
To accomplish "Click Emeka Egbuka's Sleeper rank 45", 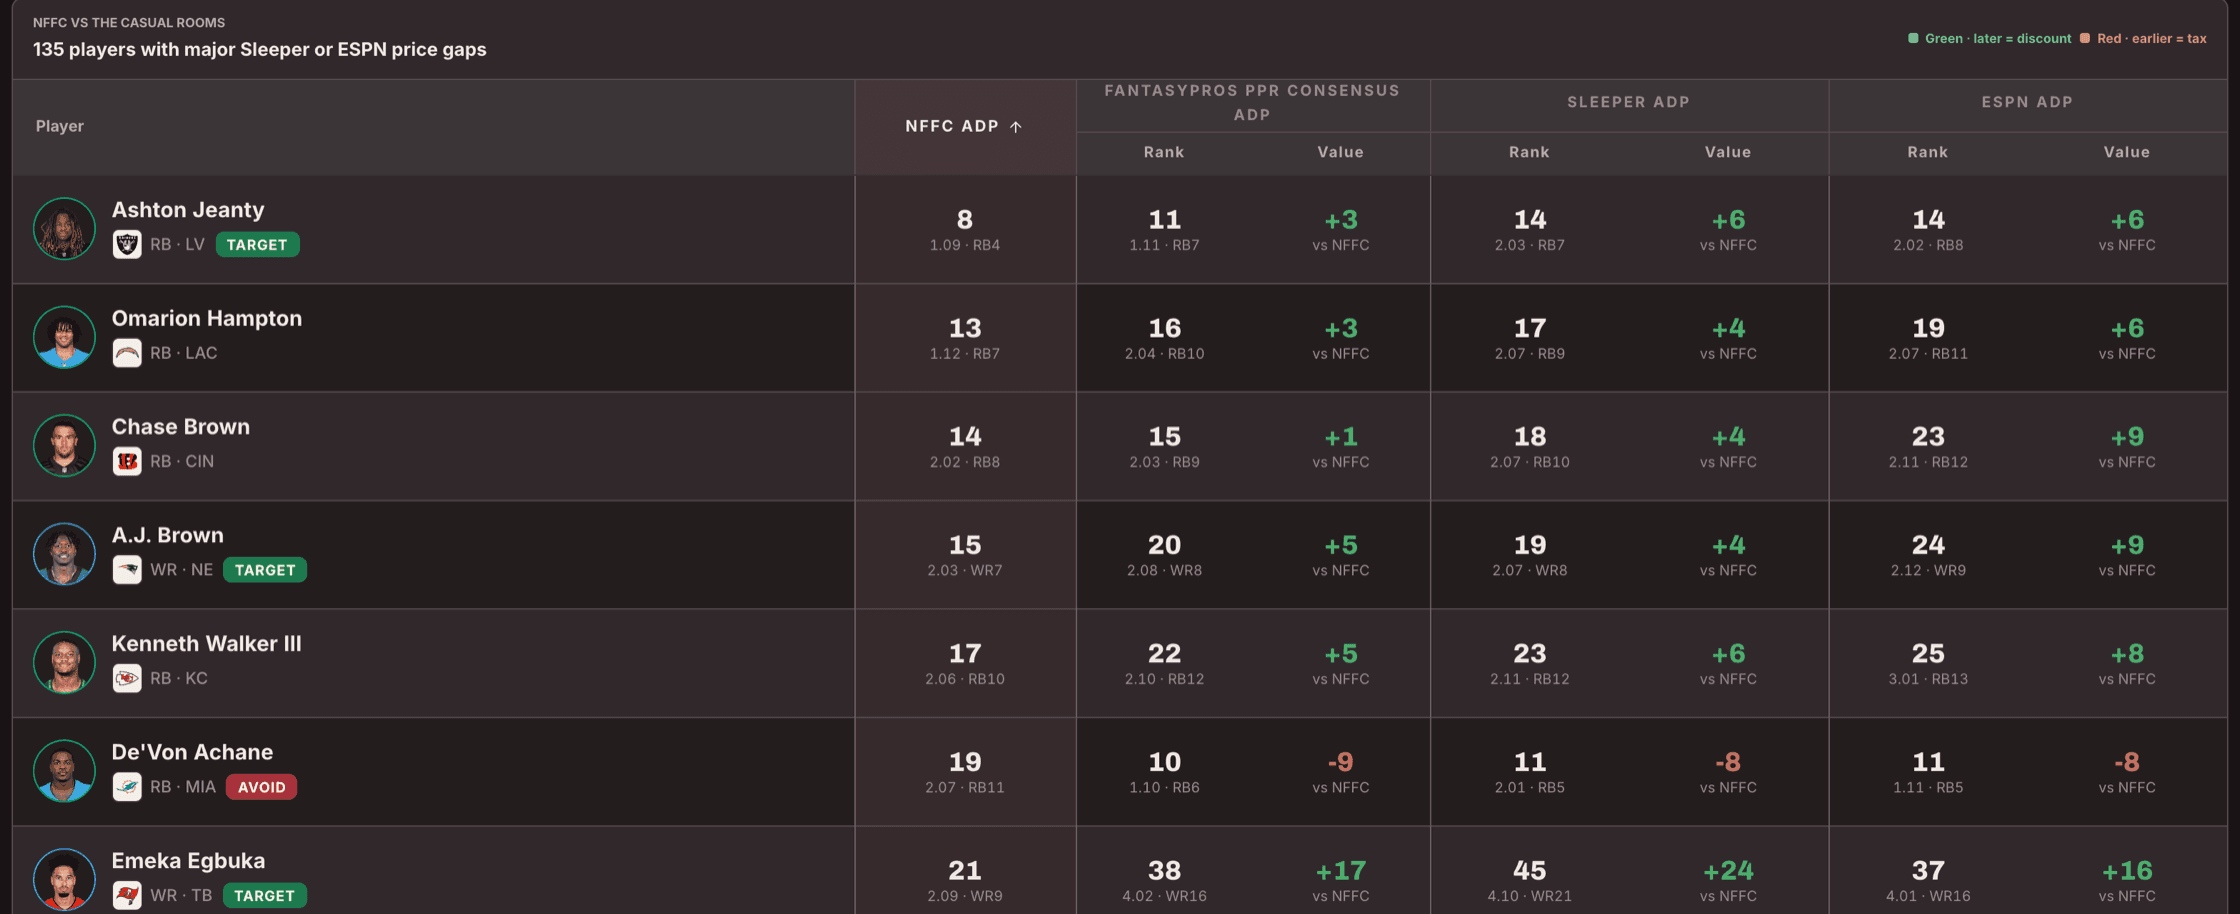I will point(1529,871).
